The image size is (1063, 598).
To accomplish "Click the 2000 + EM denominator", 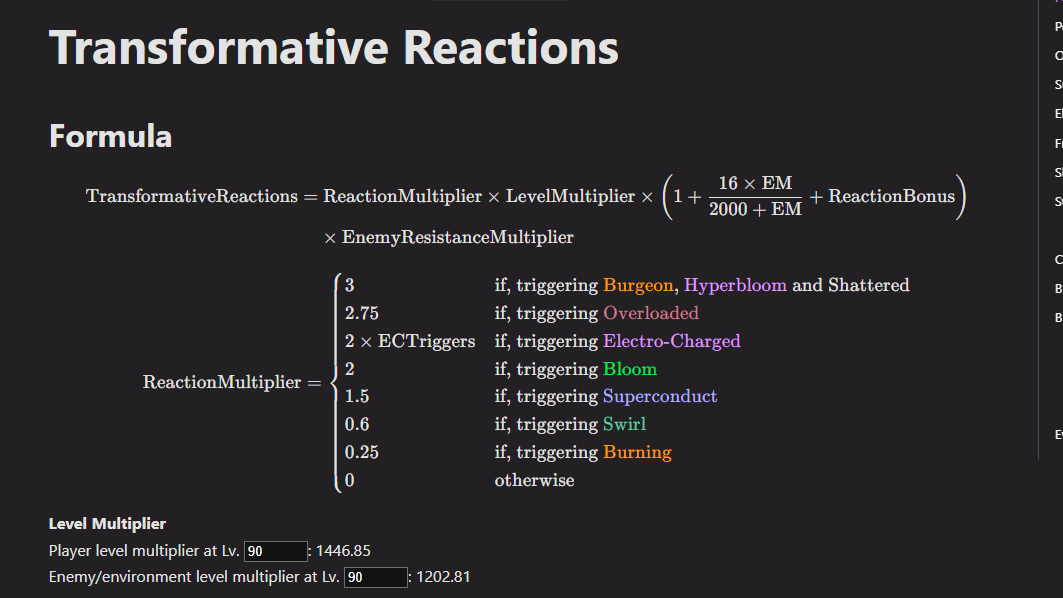I will pos(755,209).
